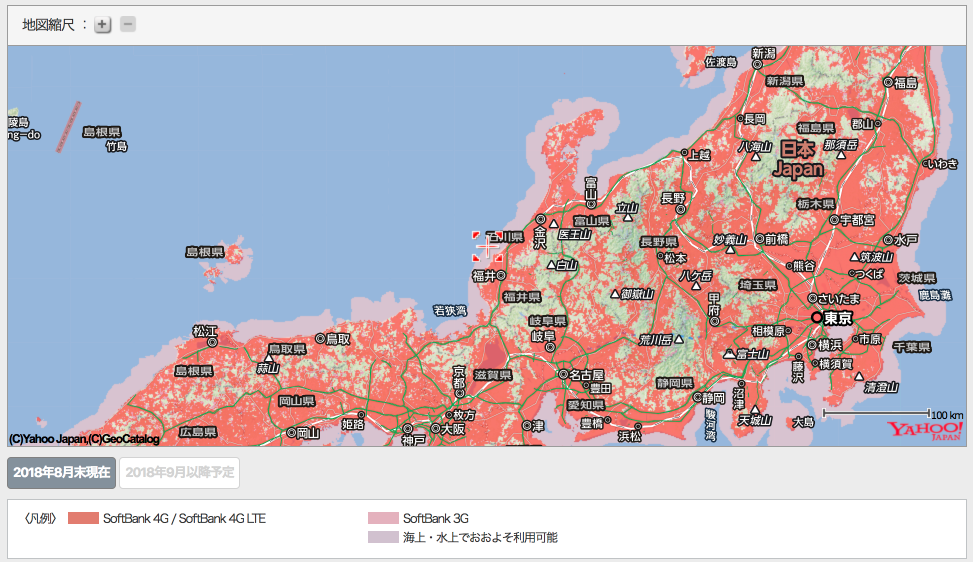The image size is (973, 562).
Task: Zoom in the map scale with plus button
Action: pos(102,25)
